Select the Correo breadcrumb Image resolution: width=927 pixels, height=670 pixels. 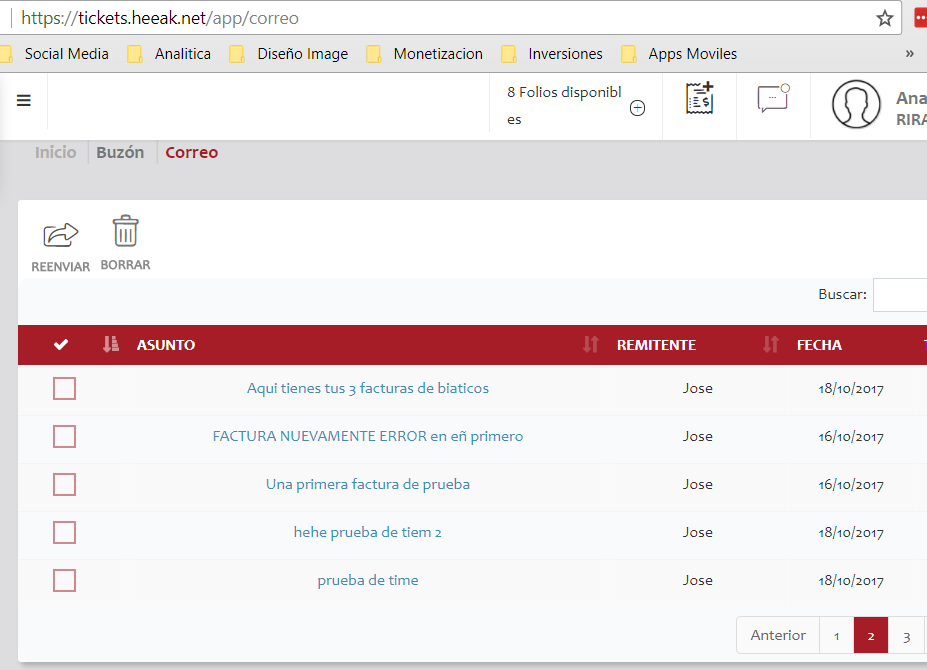192,153
